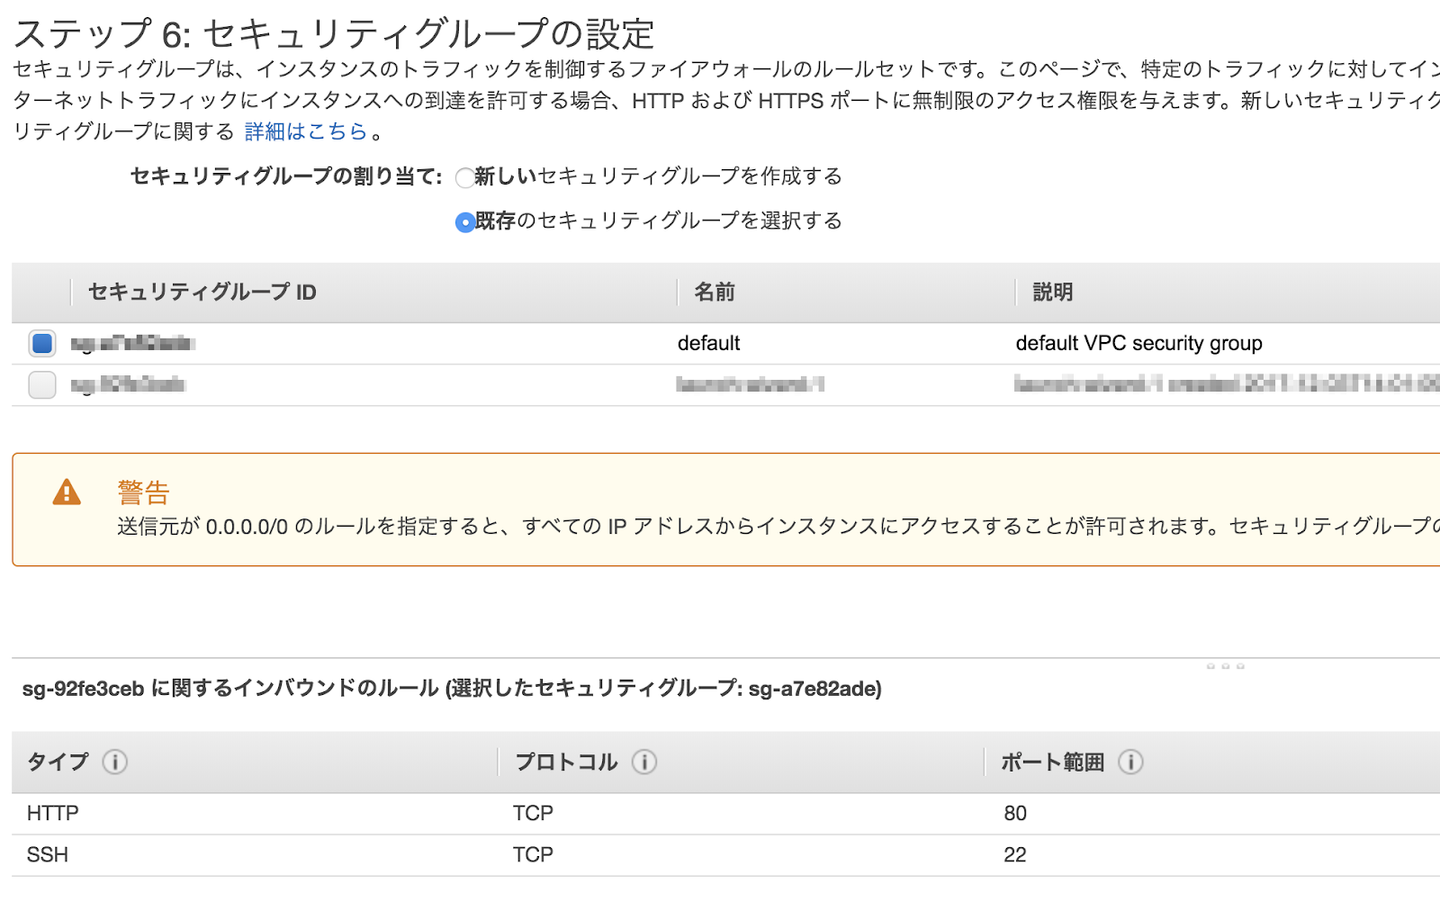
Task: Click the default VPC security group description
Action: [x=1138, y=344]
